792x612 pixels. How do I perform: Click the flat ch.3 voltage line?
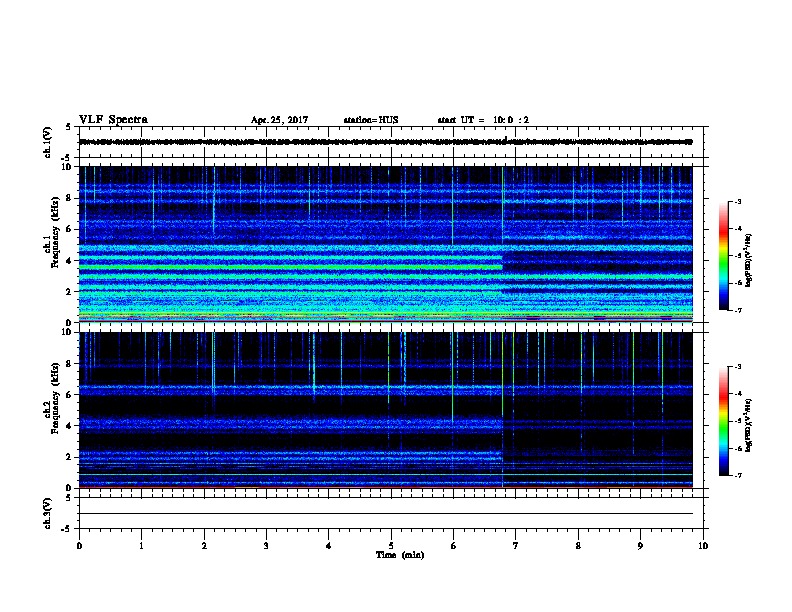(386, 514)
